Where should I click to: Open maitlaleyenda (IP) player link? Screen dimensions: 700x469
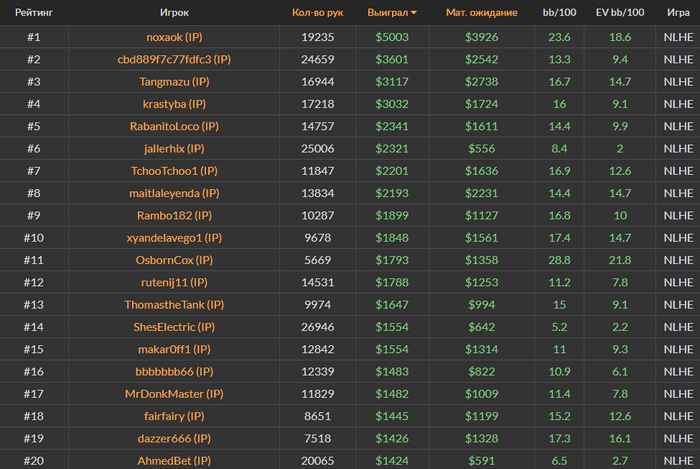coord(174,193)
